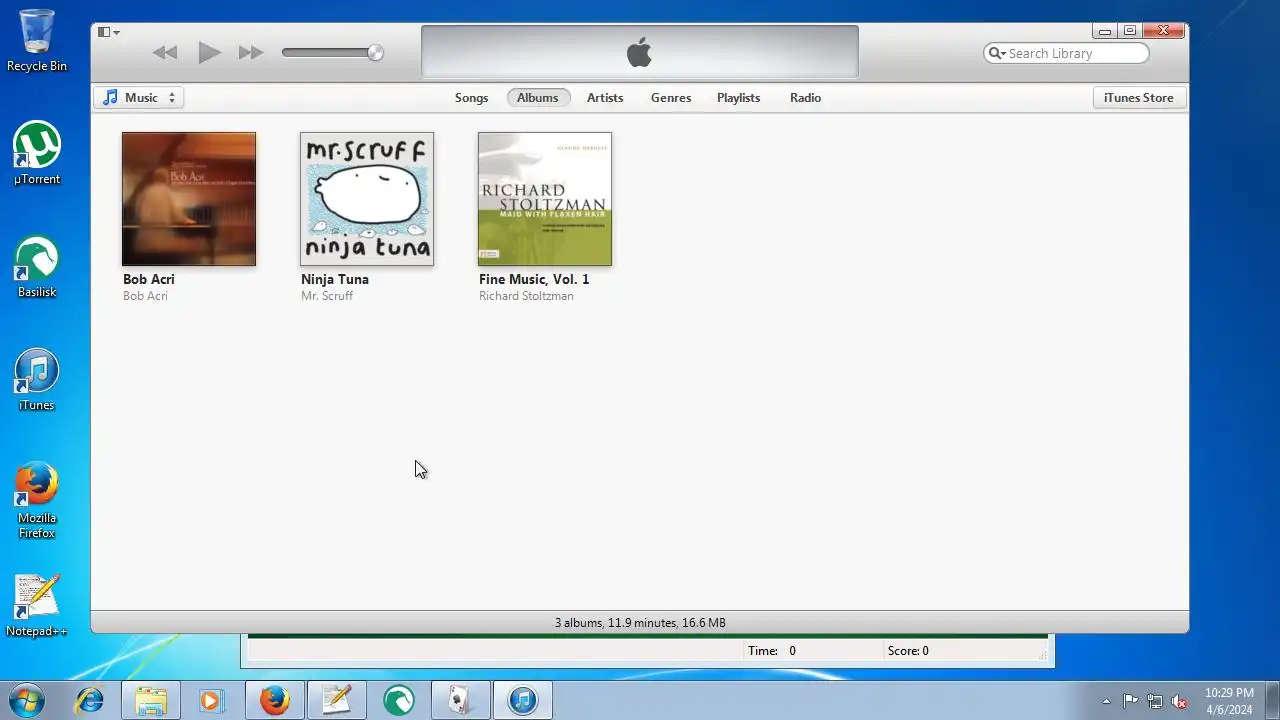The height and width of the screenshot is (720, 1280).
Task: Click the network tray icon
Action: click(1155, 701)
